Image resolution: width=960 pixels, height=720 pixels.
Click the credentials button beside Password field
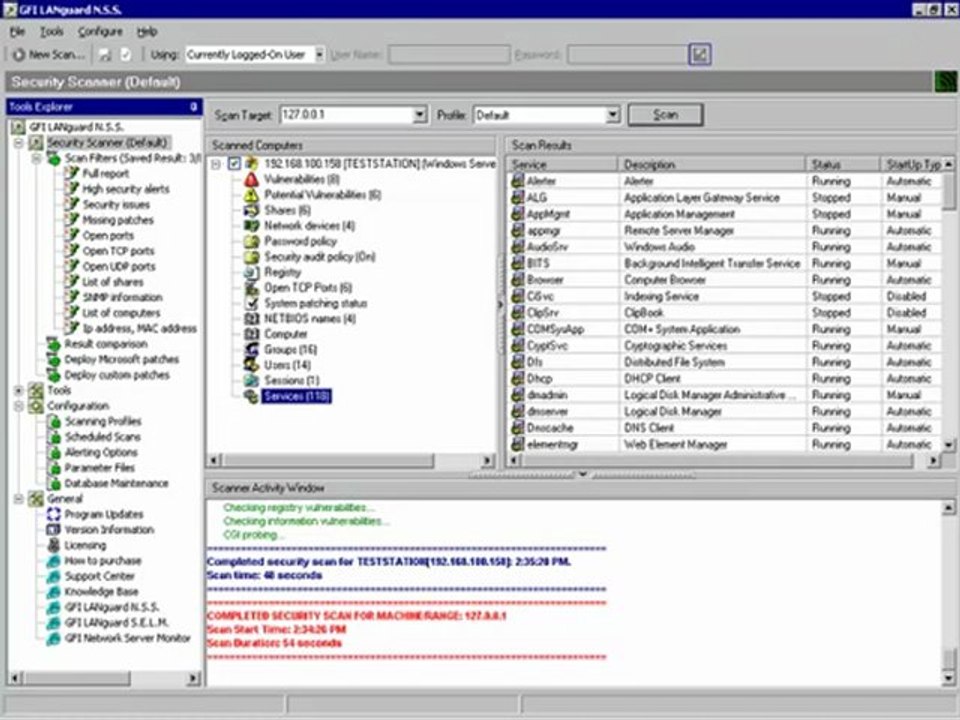(700, 54)
